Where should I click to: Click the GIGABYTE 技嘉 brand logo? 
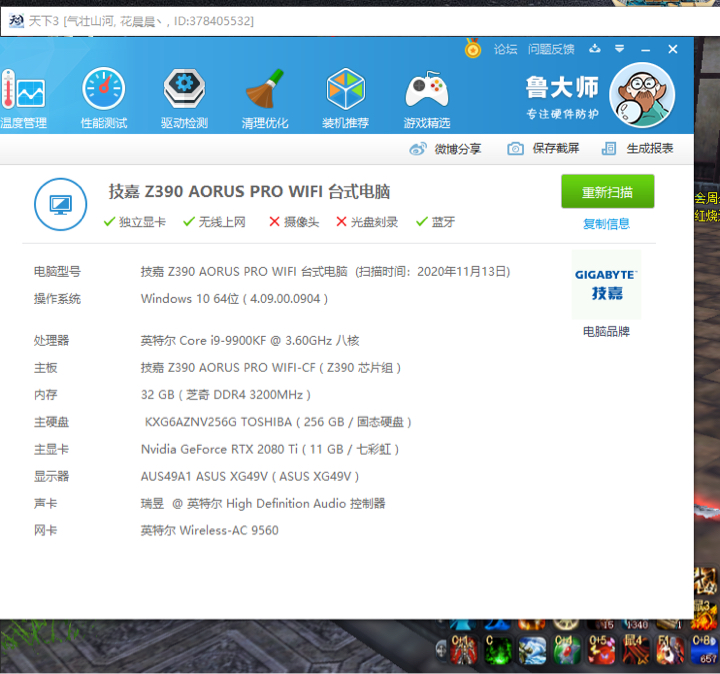(606, 285)
